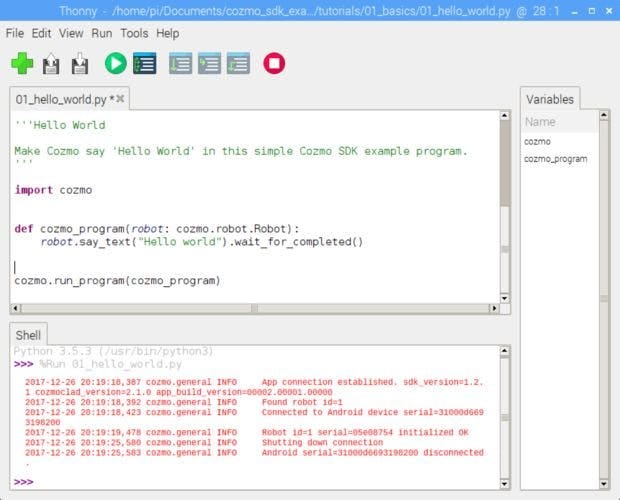Select the Shell tab
620x500 pixels.
tap(28, 335)
